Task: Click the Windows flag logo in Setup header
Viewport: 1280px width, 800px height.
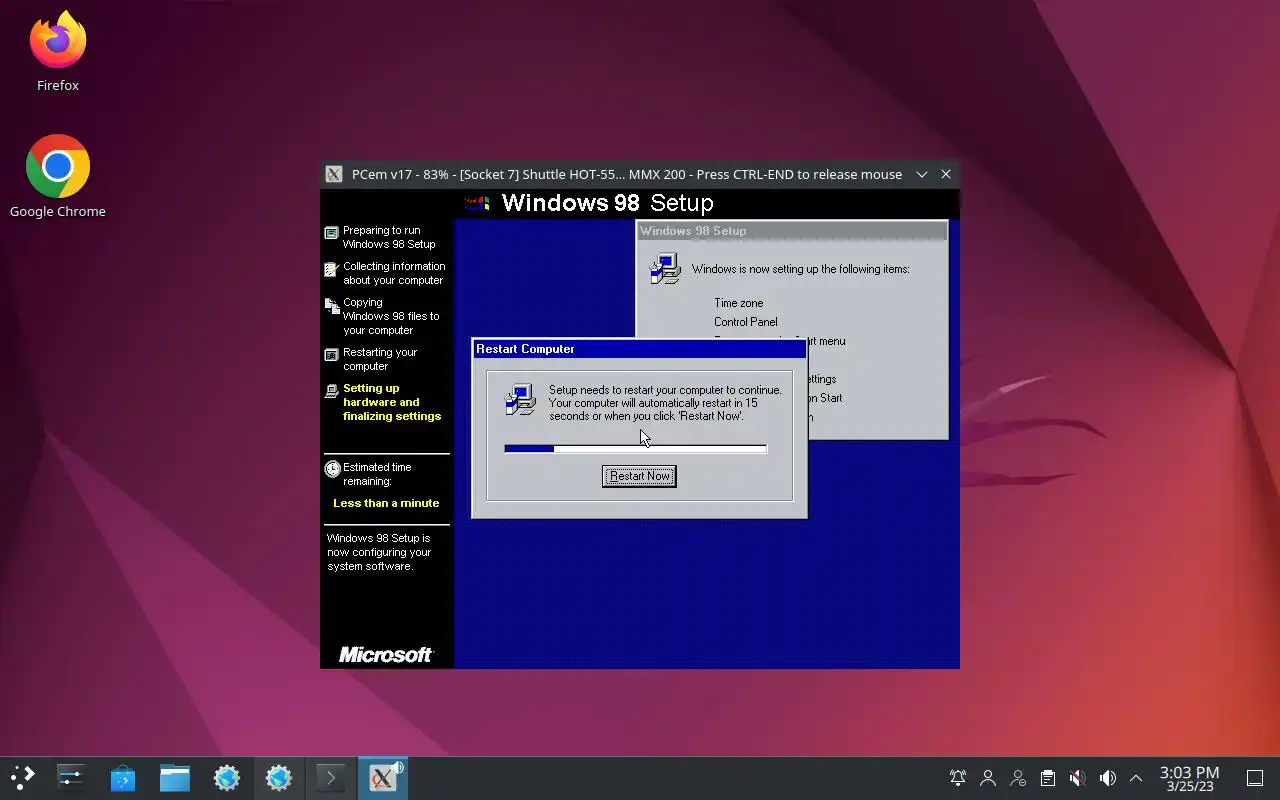Action: (x=477, y=203)
